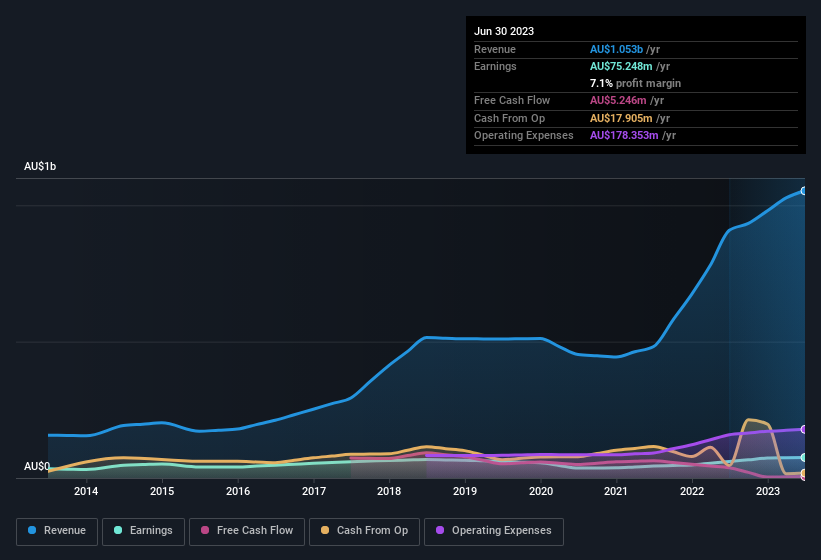821x560 pixels.
Task: Click the AU$5.246m free cash flow value
Action: (618, 100)
